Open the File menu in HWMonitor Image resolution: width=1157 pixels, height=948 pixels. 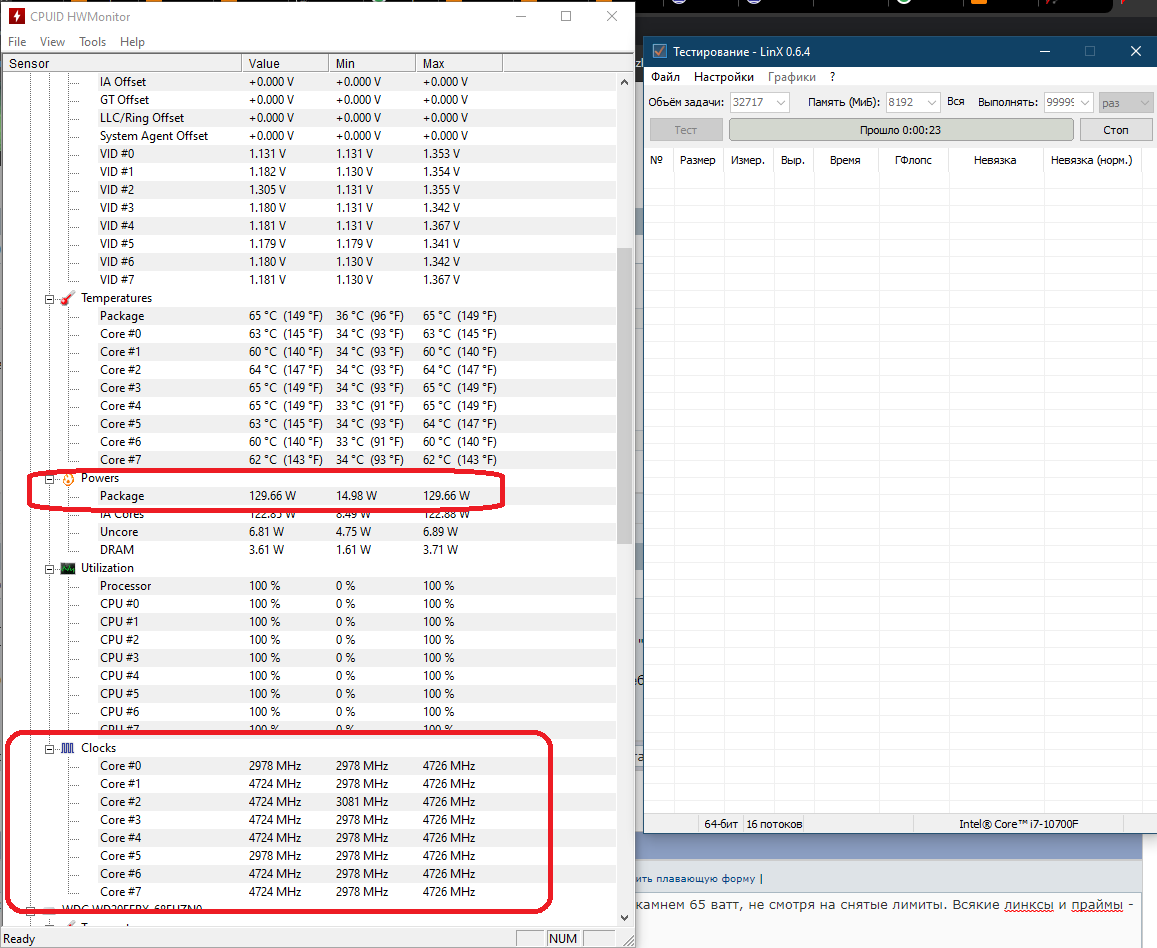17,42
